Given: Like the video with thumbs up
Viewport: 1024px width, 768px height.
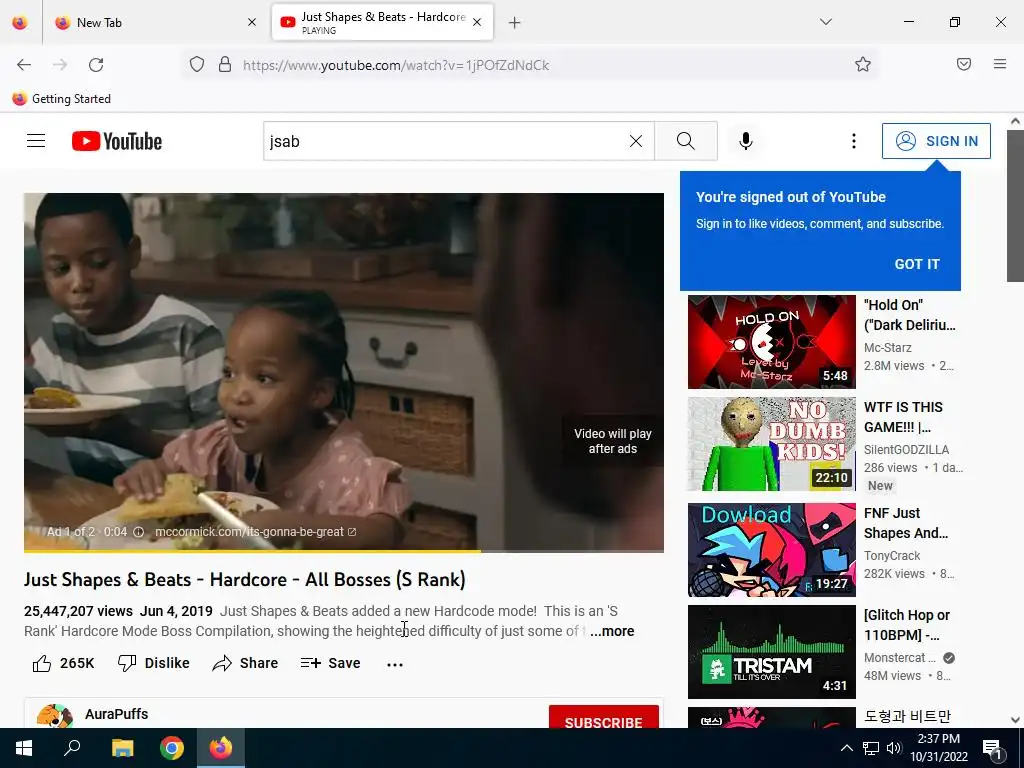Looking at the screenshot, I should pyautogui.click(x=63, y=663).
